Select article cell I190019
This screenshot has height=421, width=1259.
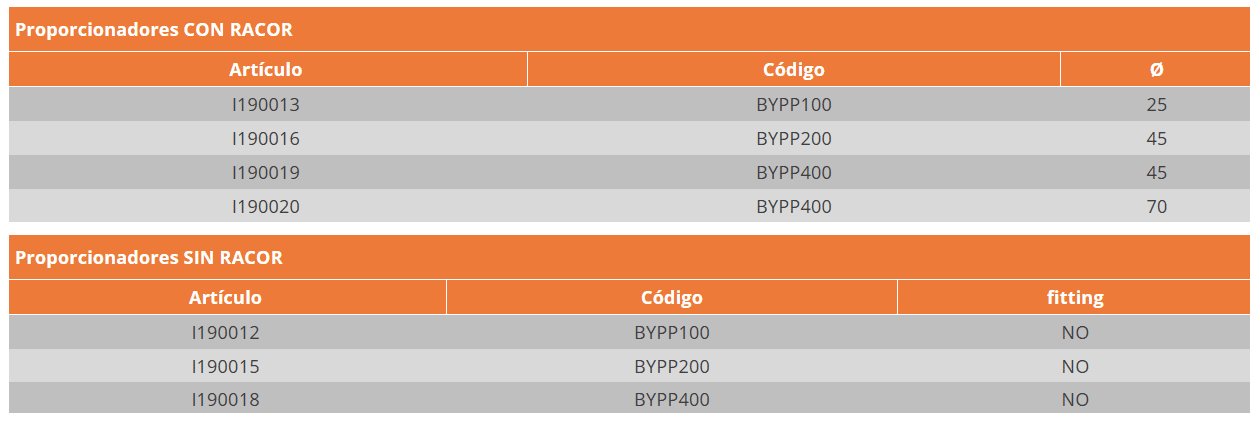point(265,172)
